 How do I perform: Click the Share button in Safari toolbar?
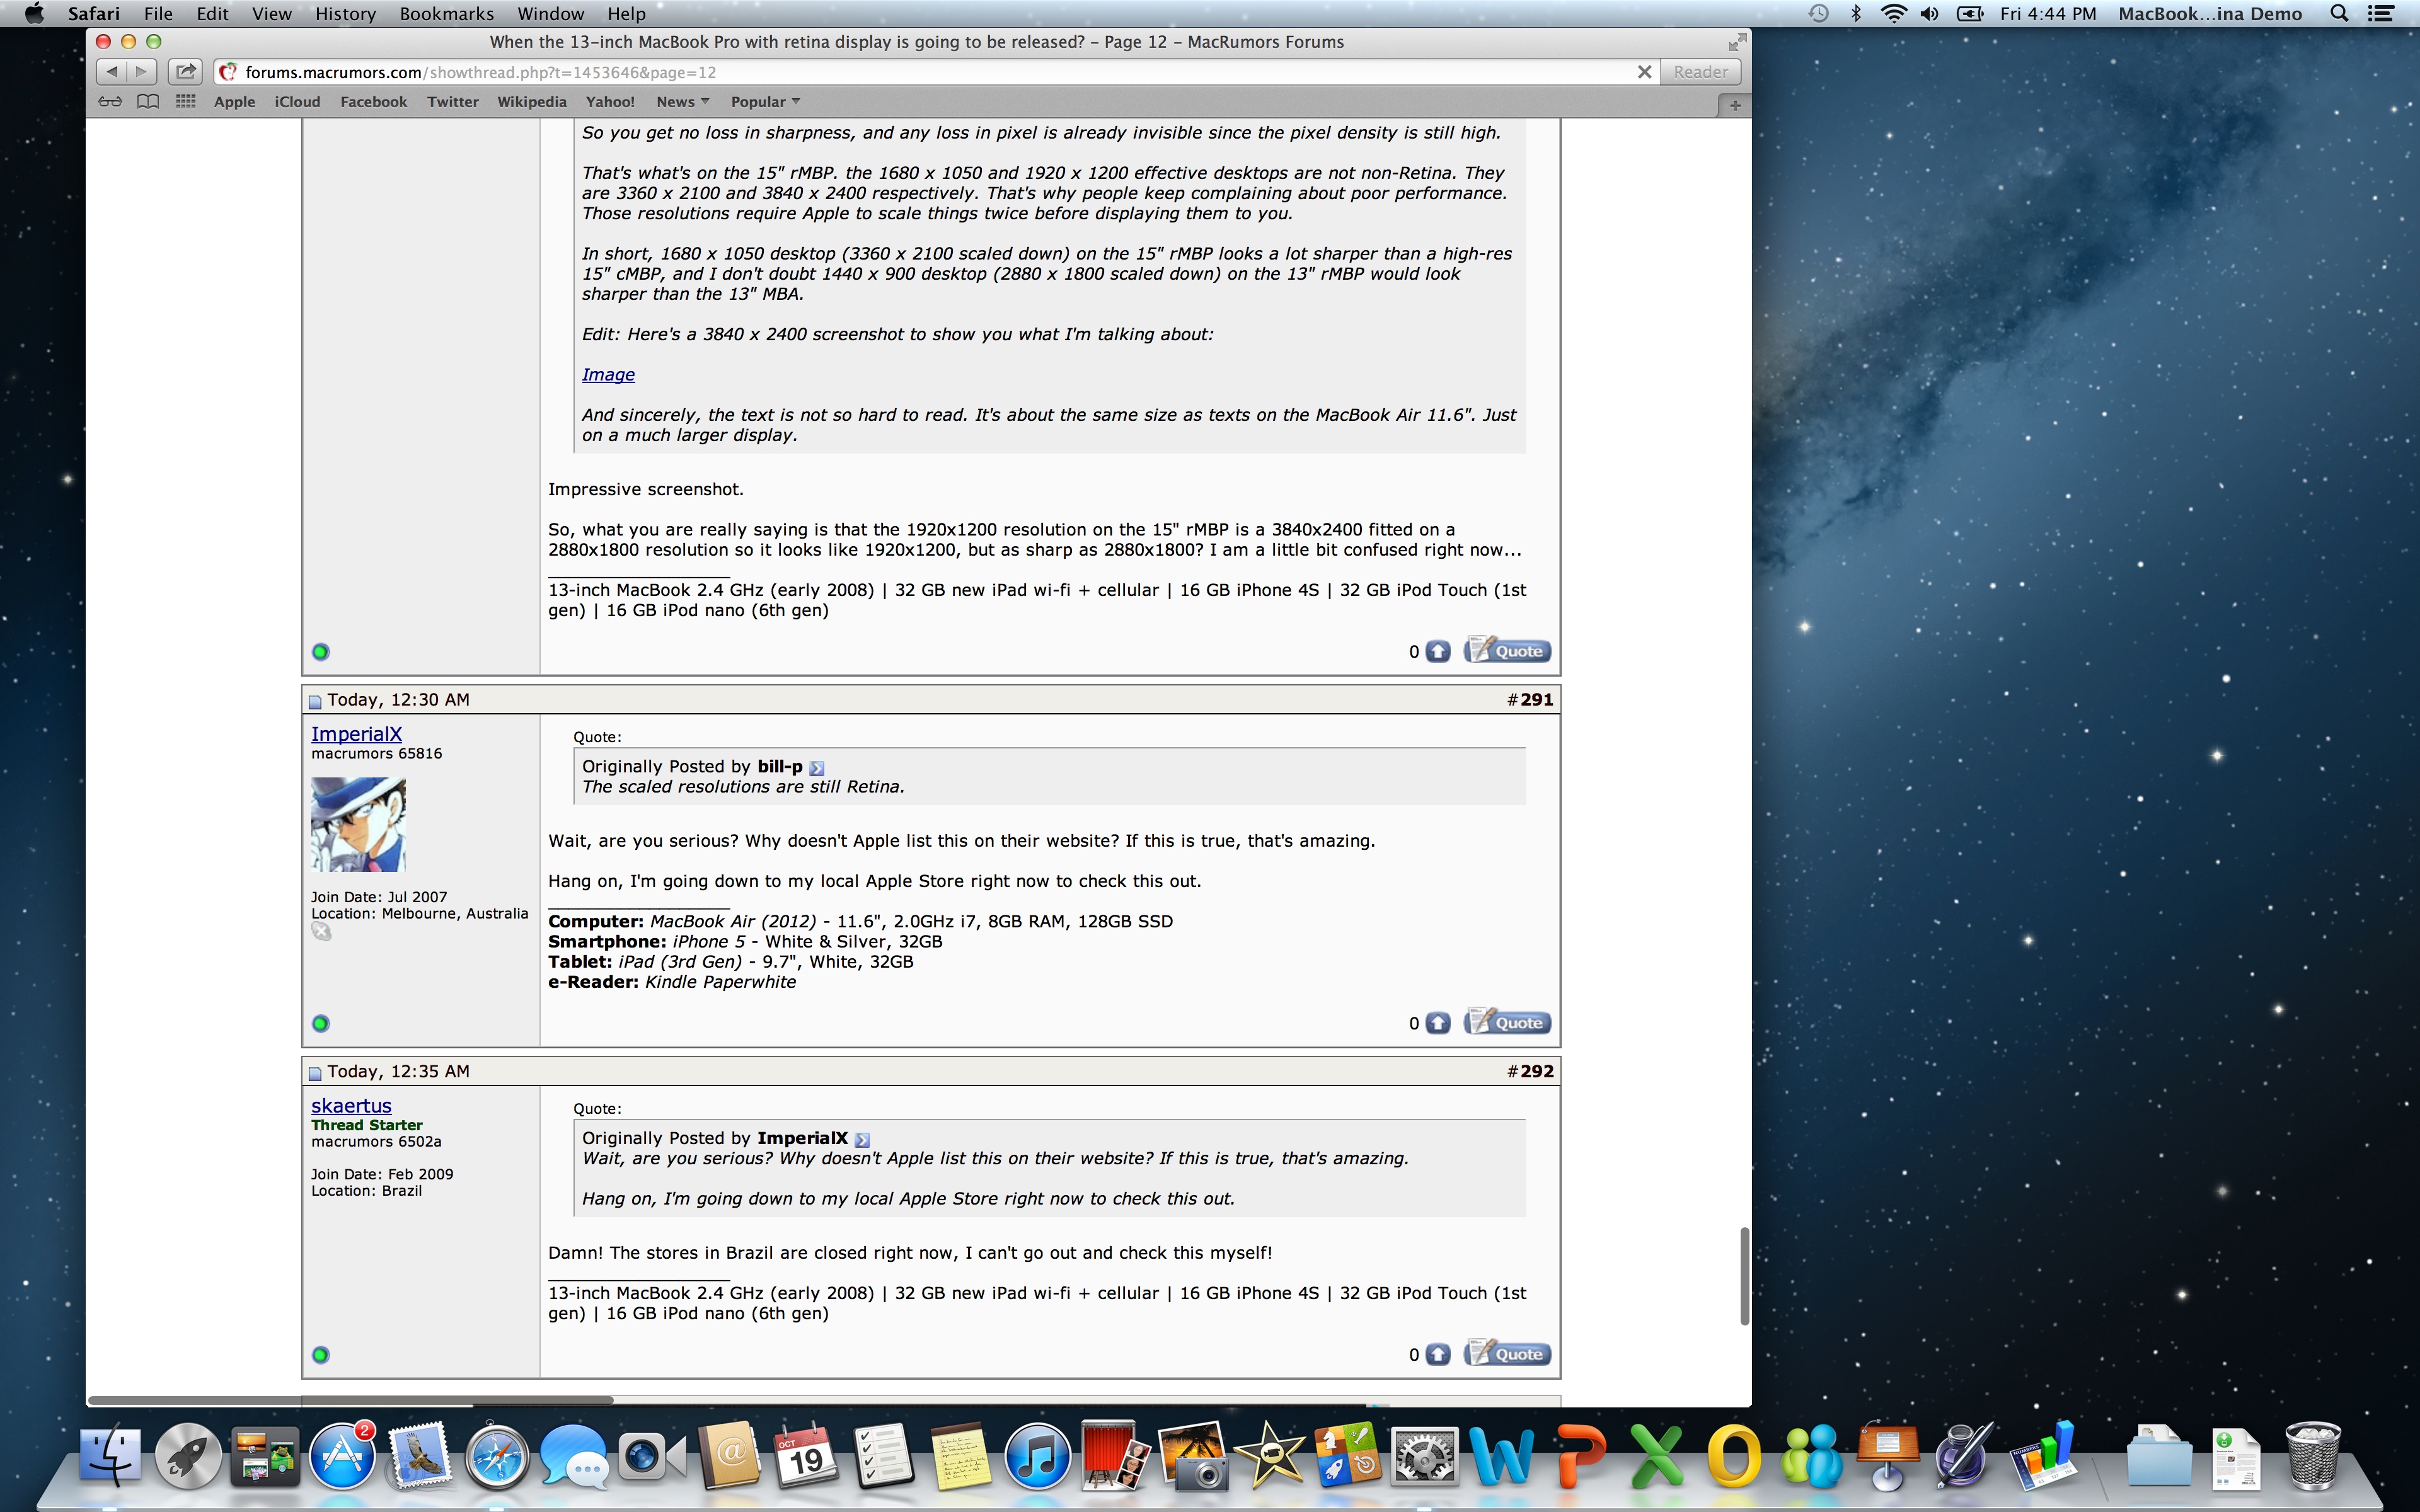point(185,72)
